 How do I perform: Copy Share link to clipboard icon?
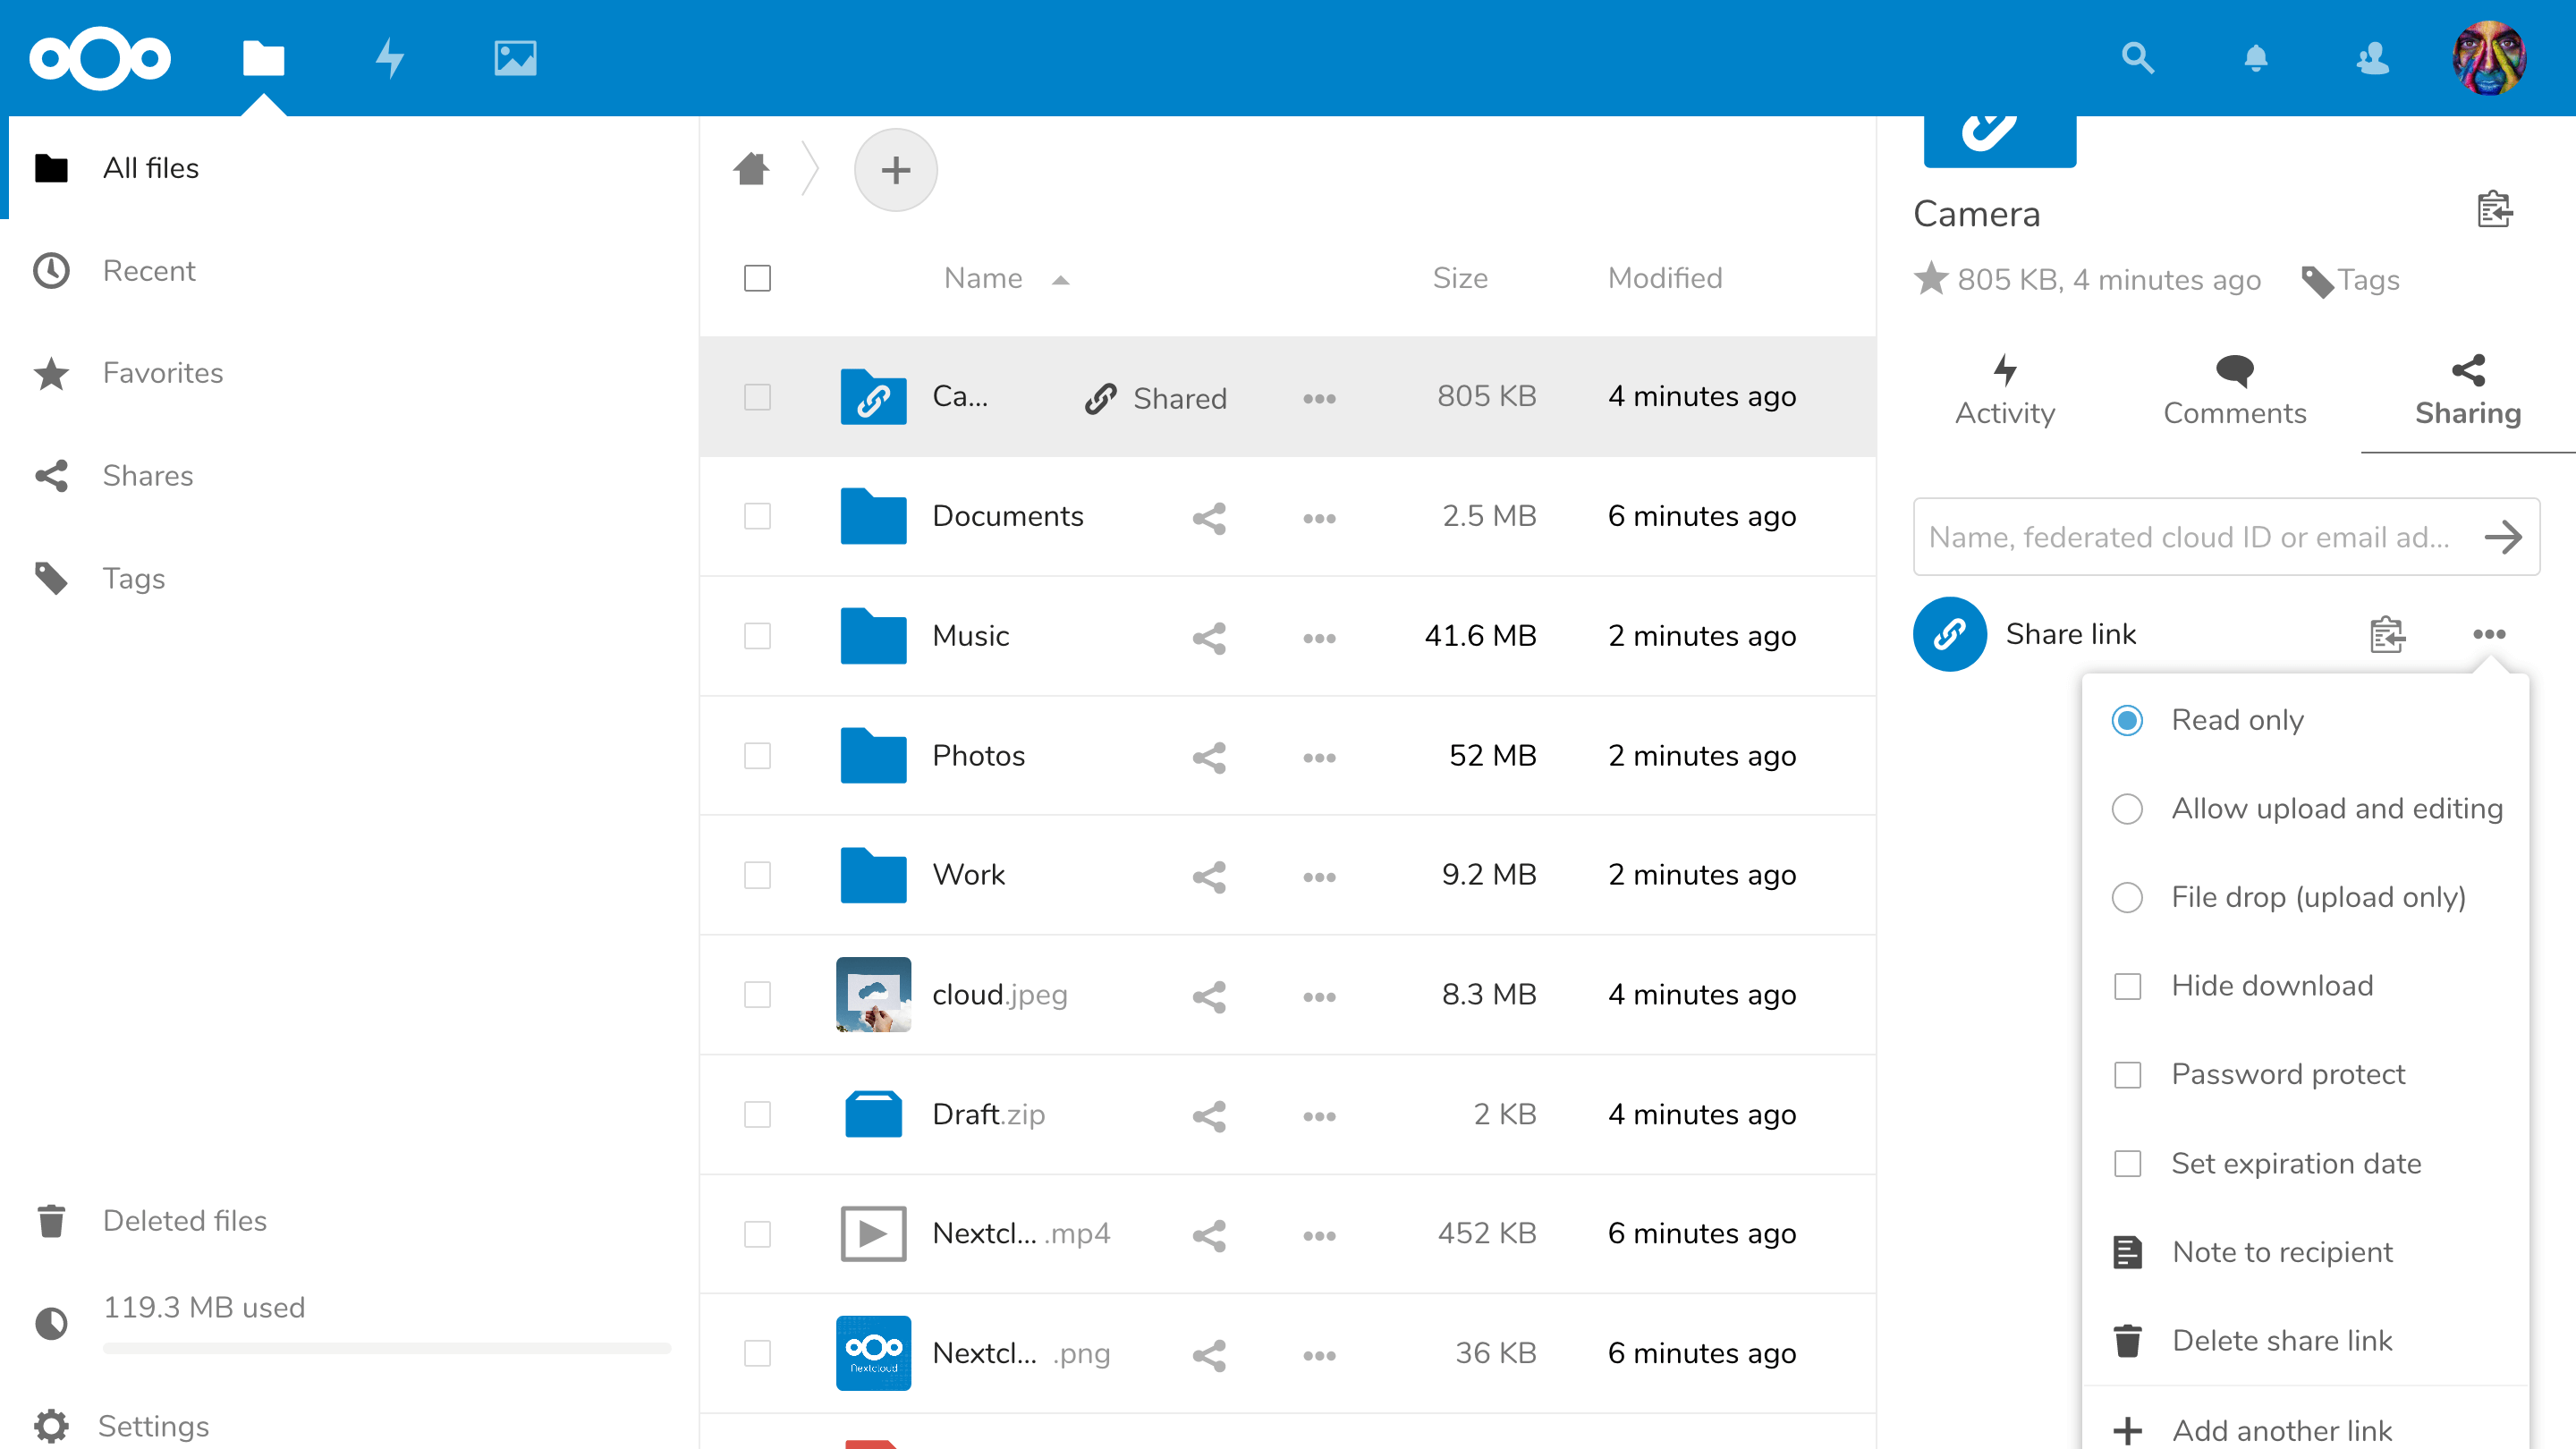(2387, 634)
